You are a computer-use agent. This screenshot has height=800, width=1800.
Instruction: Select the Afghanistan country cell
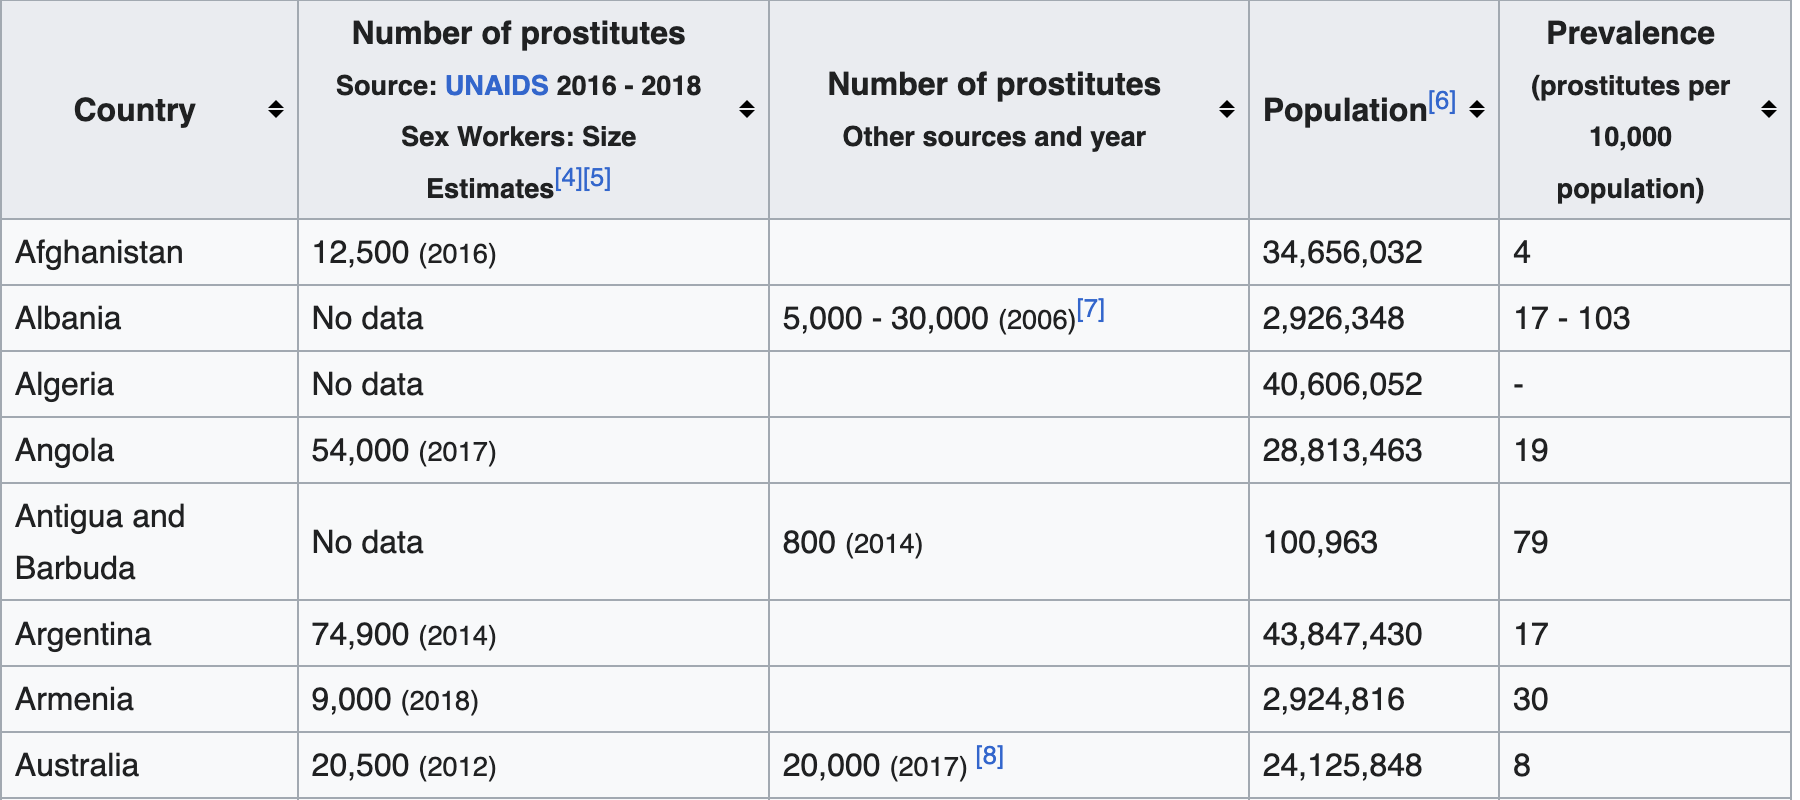99,252
